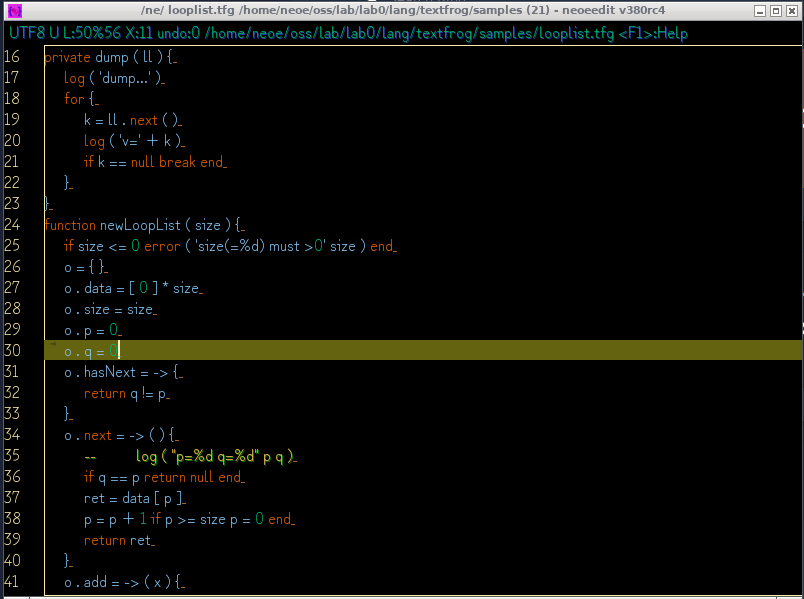
Task: Click the green 0 value on line 29
Action: tap(113, 330)
